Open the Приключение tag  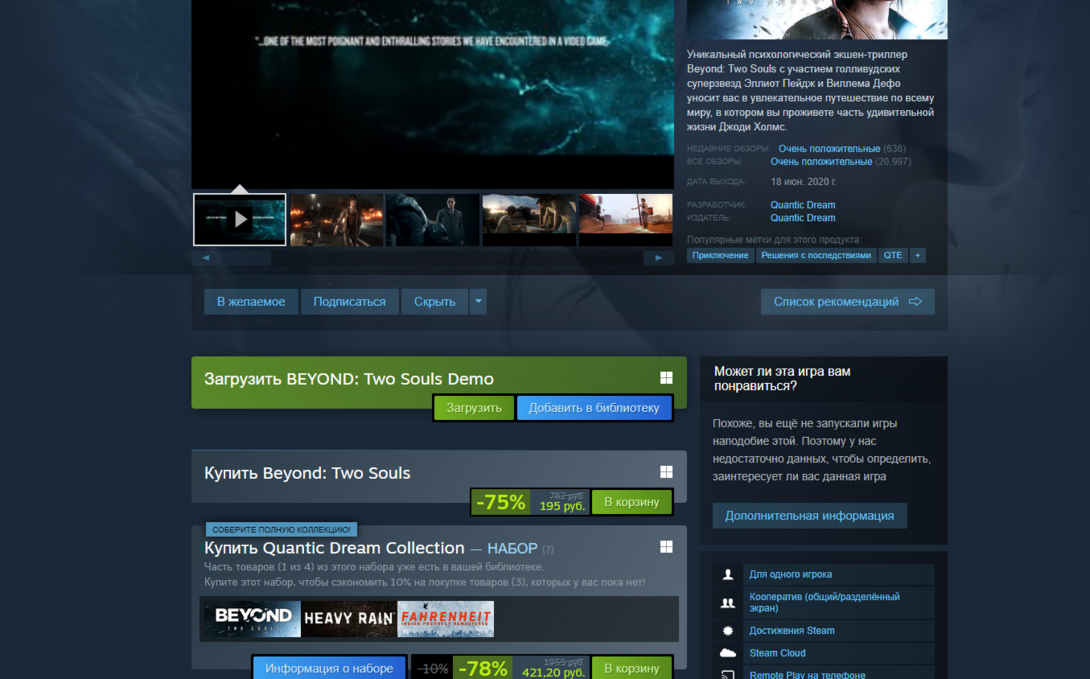720,256
